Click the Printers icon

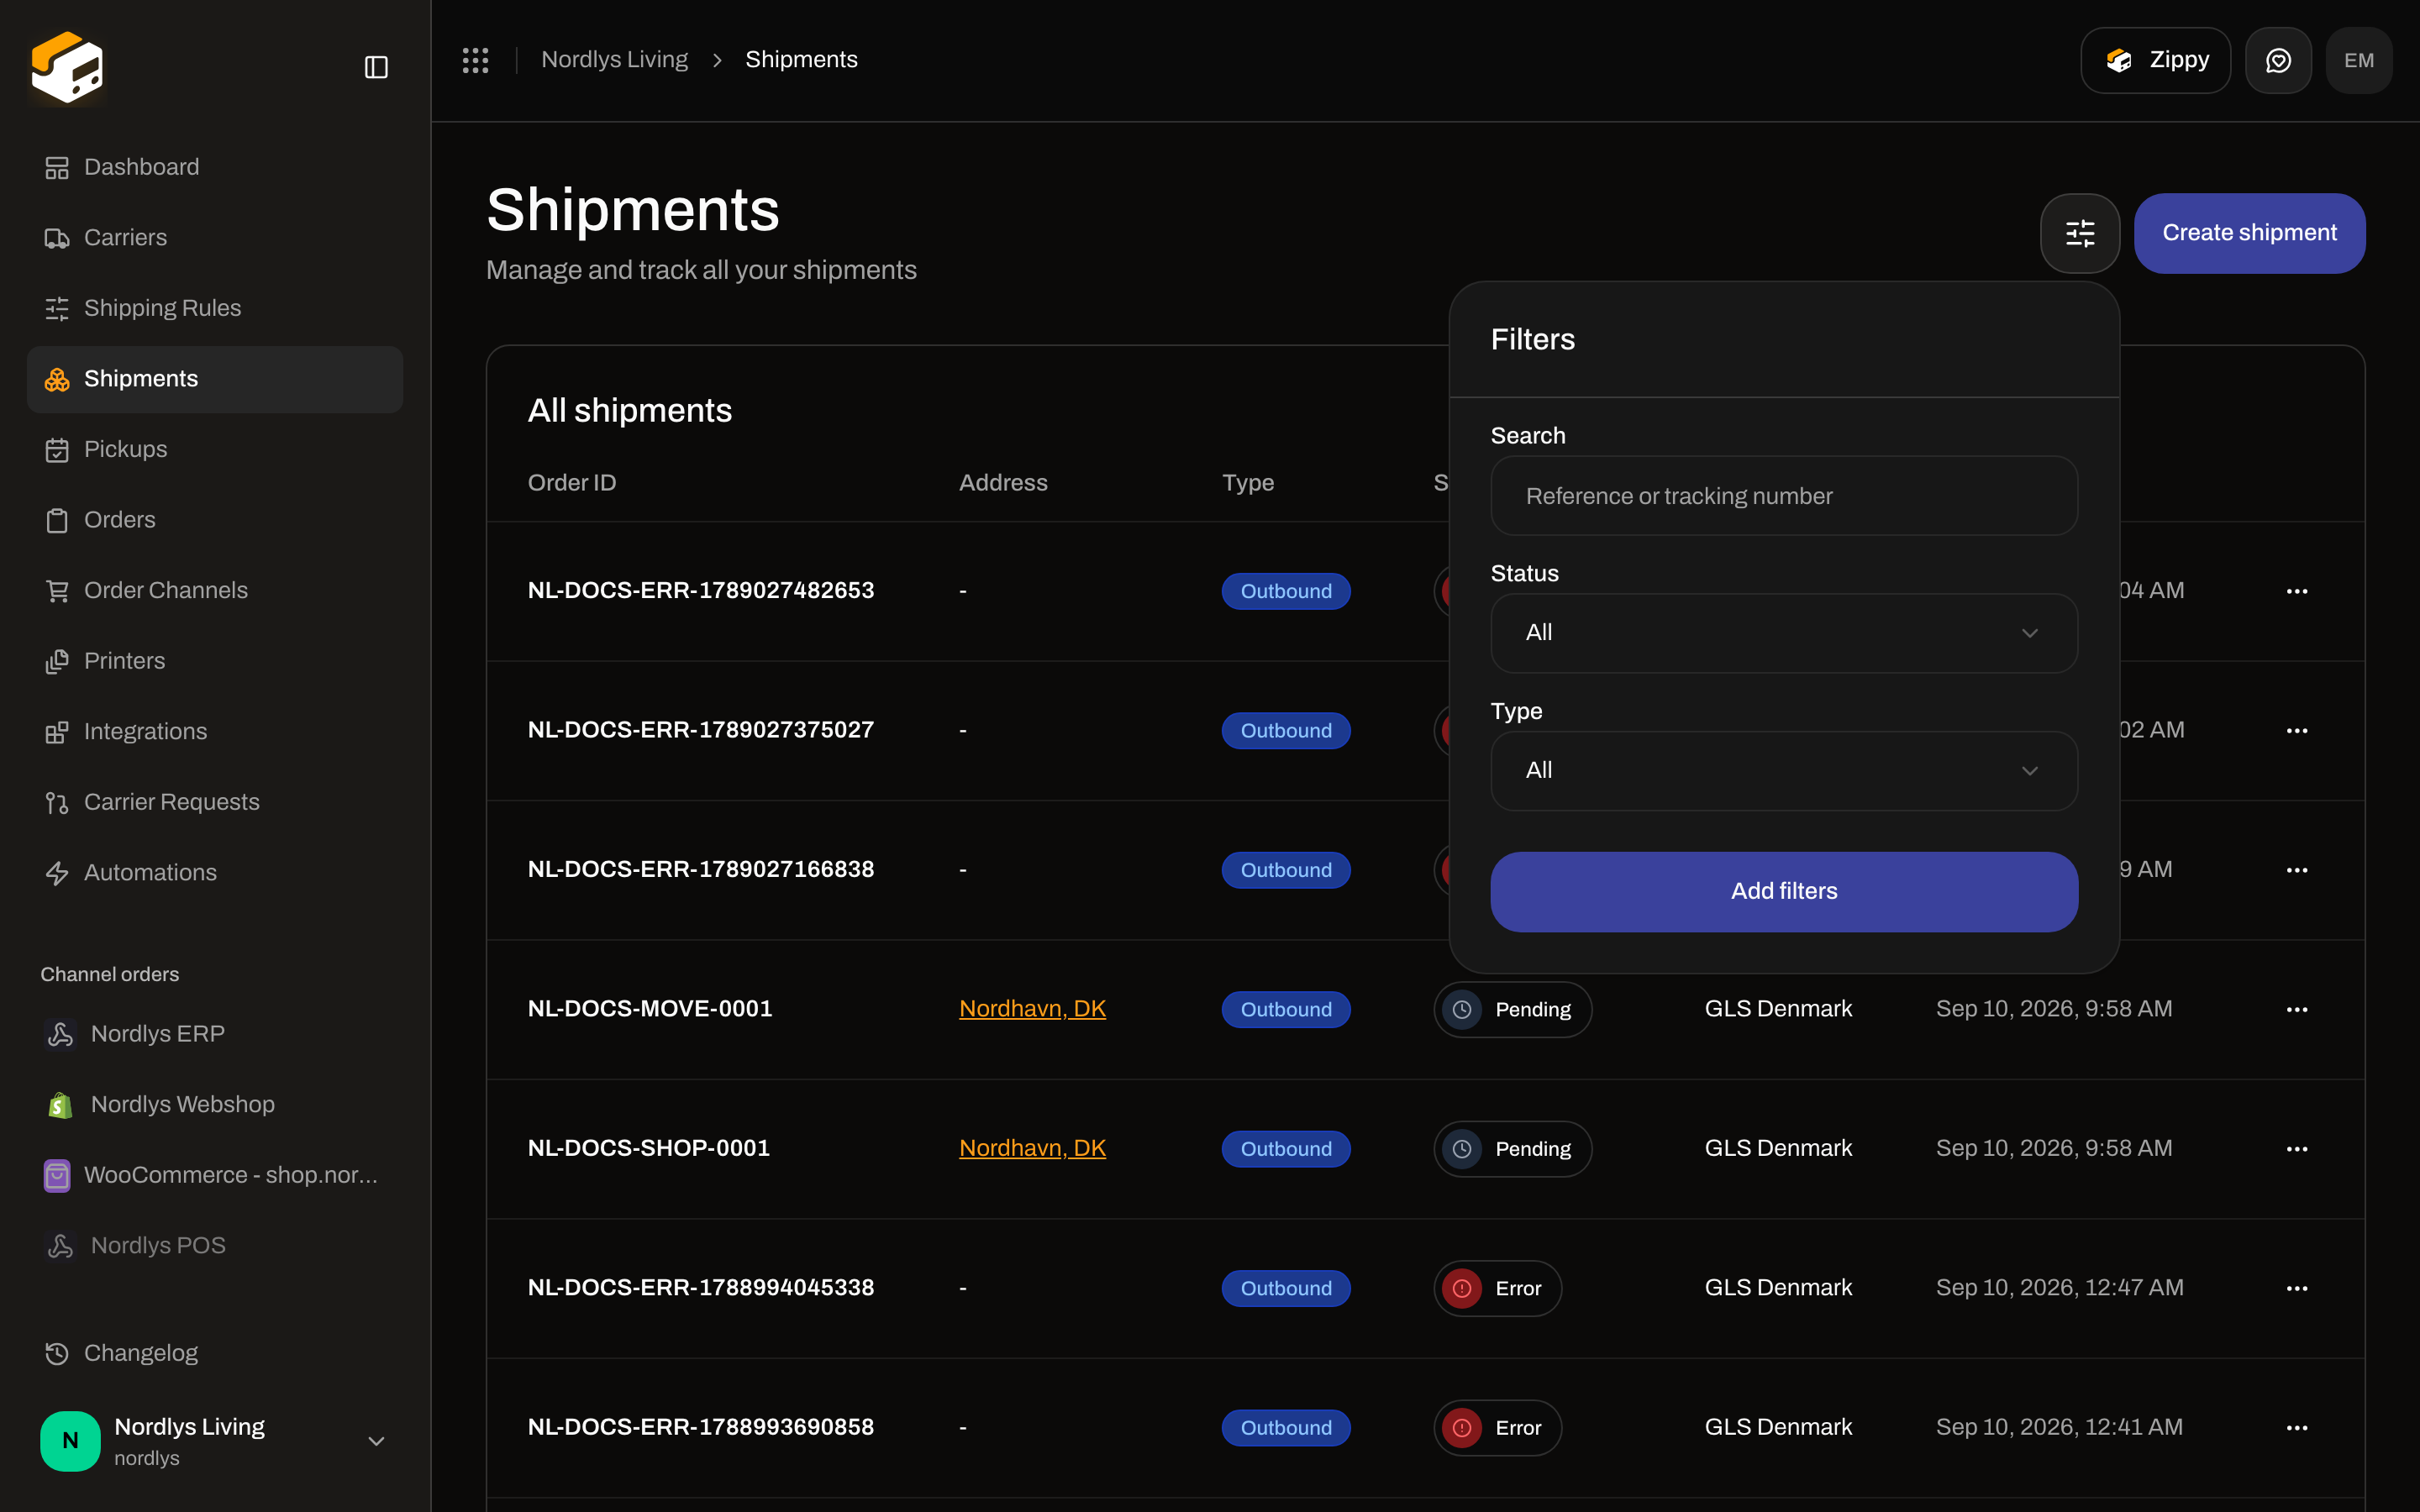point(57,661)
